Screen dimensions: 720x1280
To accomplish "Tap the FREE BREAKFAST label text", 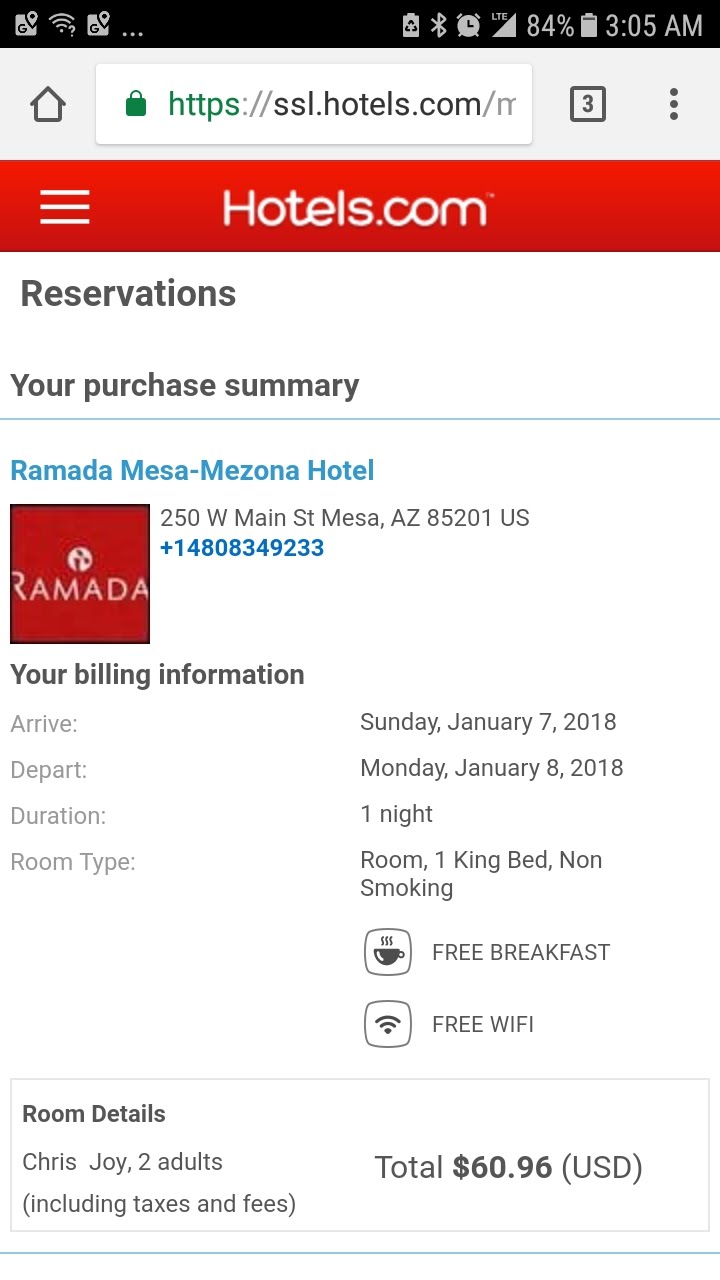I will click(x=520, y=952).
